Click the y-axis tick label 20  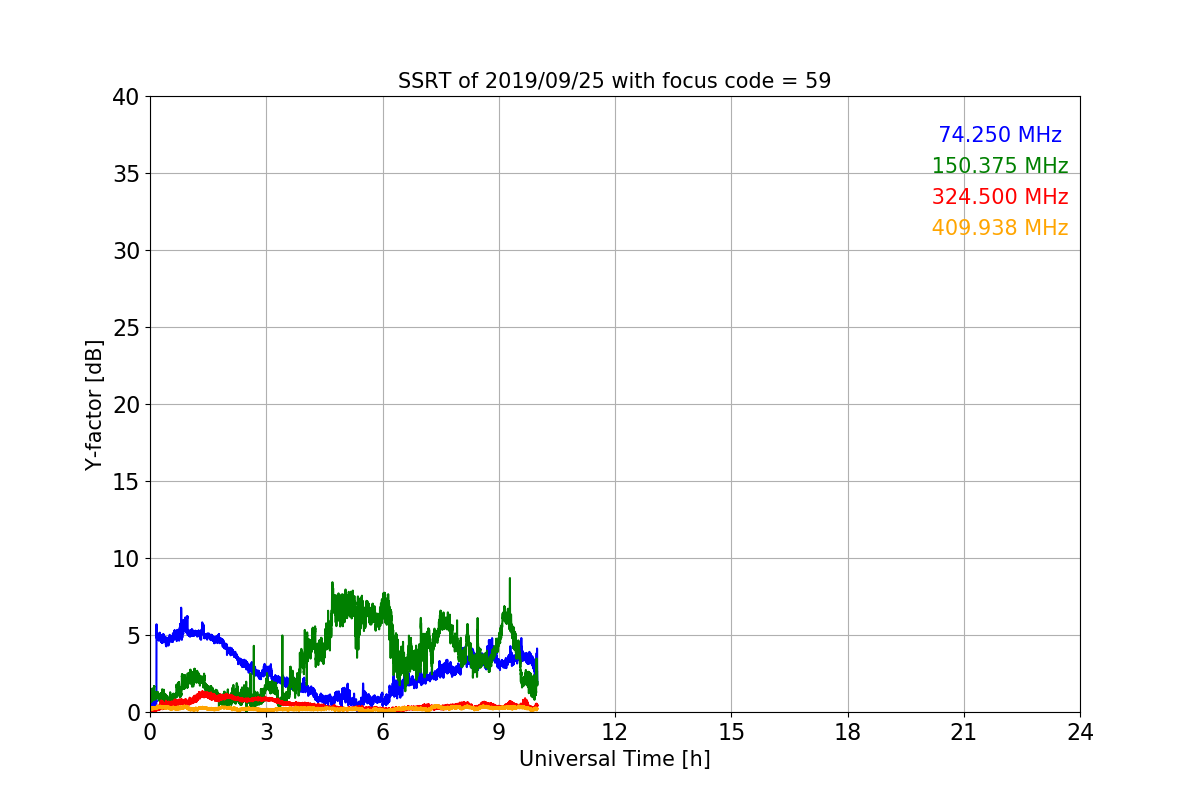(x=125, y=405)
